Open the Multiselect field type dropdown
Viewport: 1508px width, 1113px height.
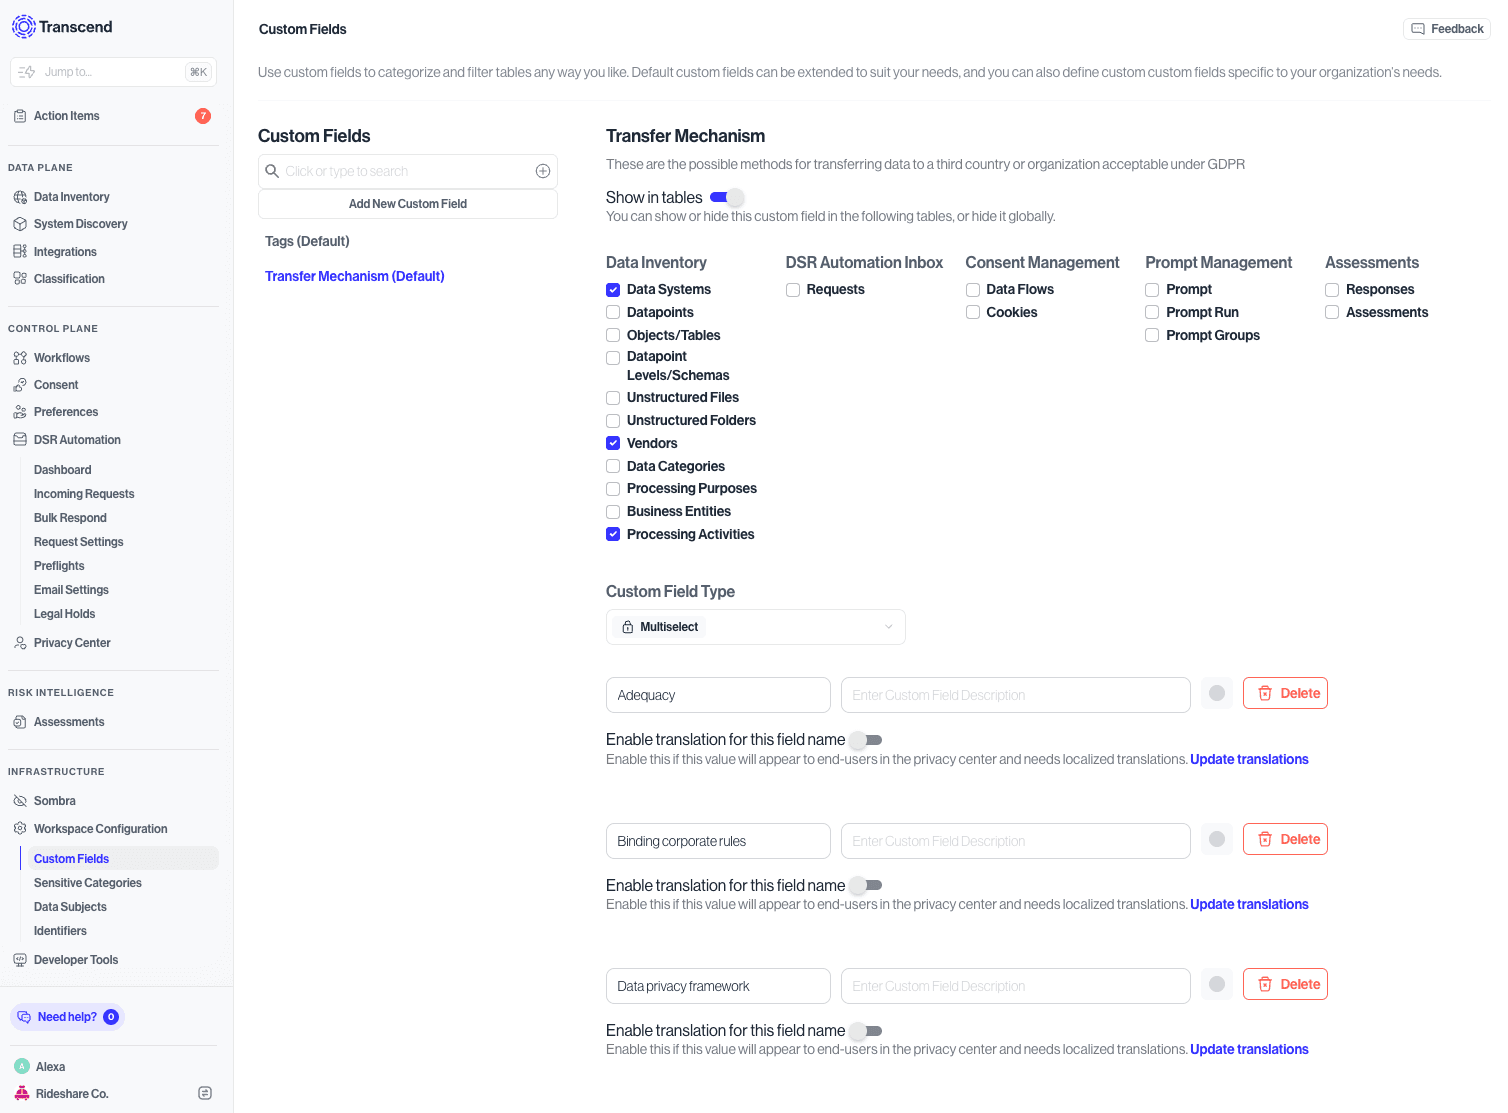(x=755, y=626)
